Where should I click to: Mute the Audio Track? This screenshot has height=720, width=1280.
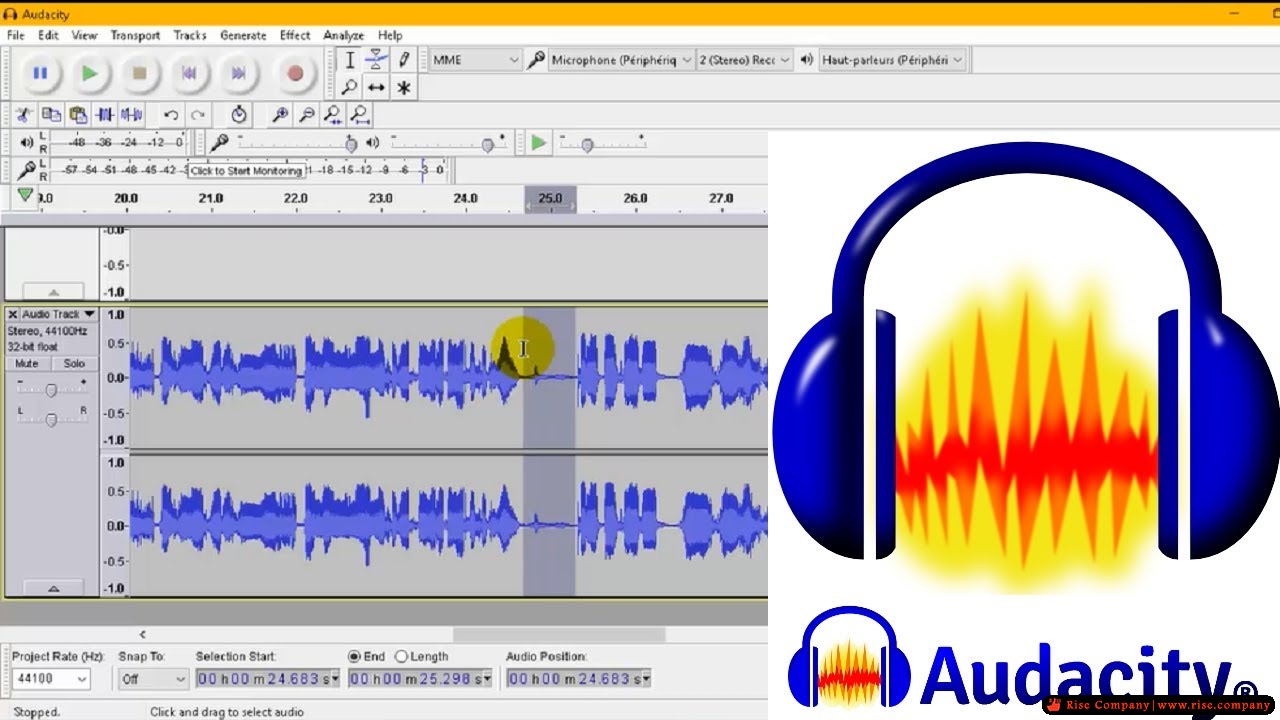click(x=27, y=364)
